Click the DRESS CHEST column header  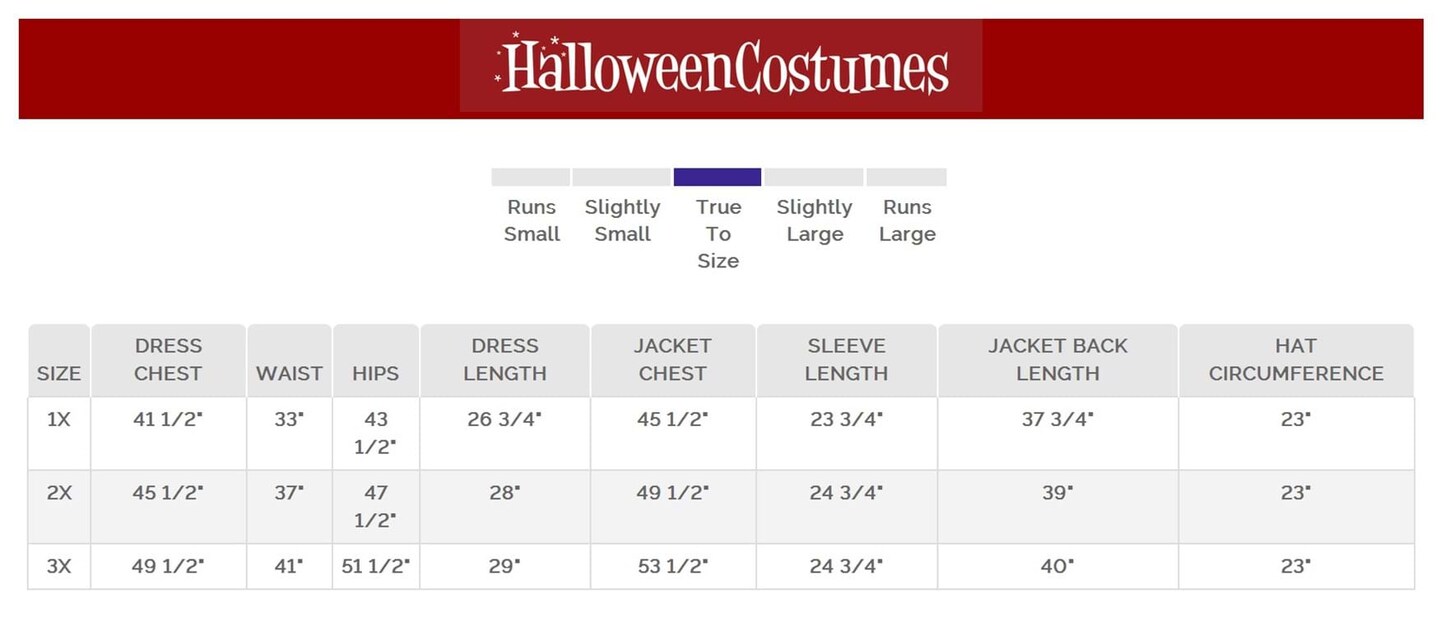pyautogui.click(x=168, y=360)
